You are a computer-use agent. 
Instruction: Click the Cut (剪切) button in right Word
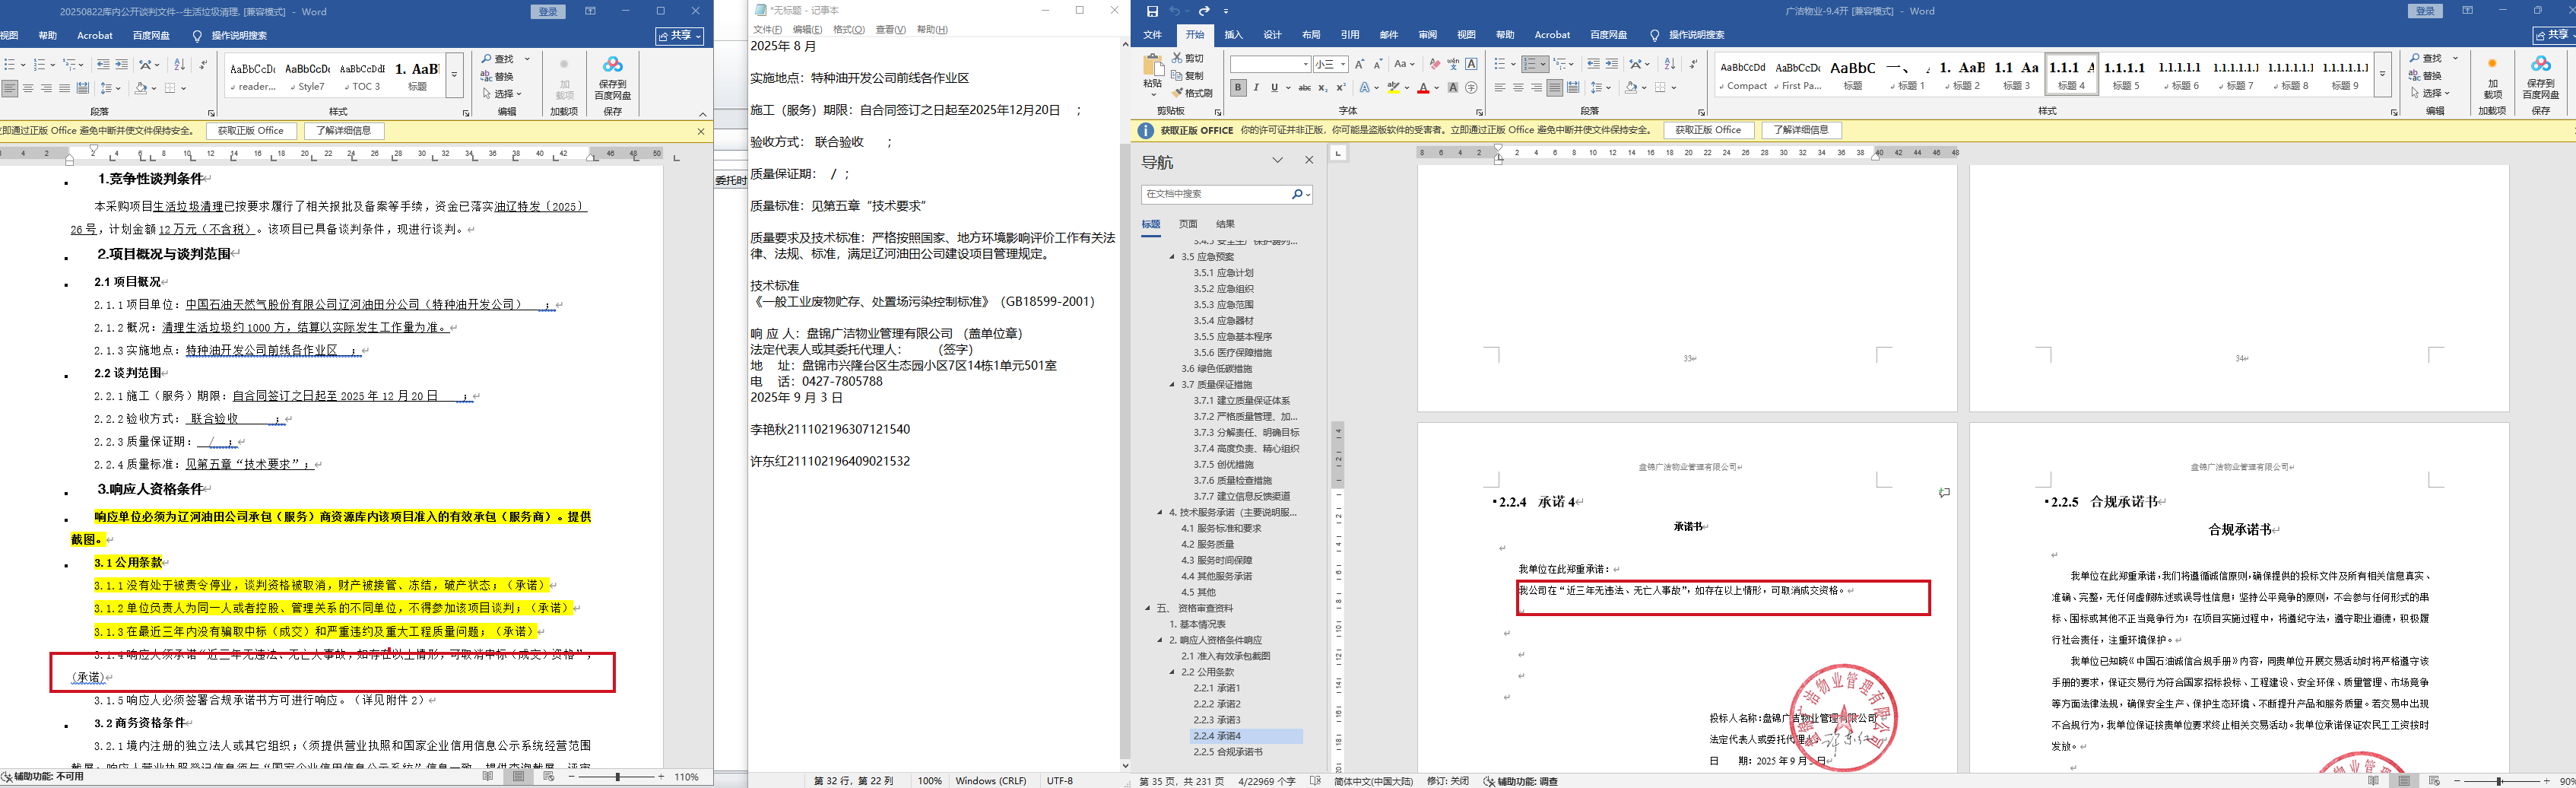coord(1188,58)
